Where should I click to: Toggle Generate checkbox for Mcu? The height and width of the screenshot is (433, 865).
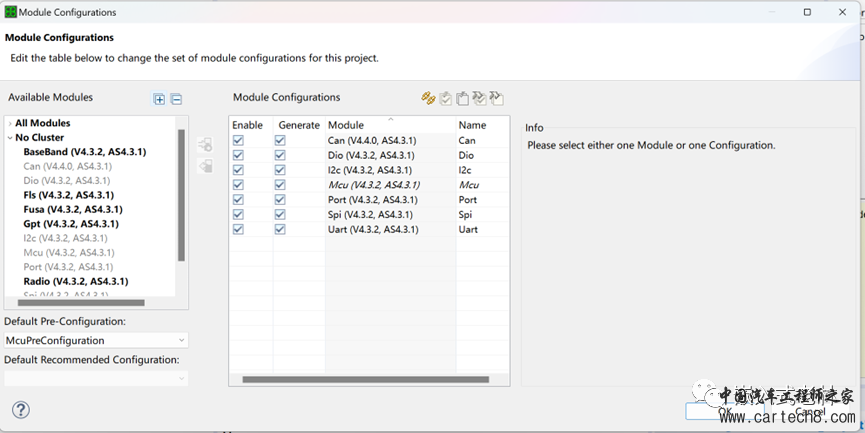point(280,185)
